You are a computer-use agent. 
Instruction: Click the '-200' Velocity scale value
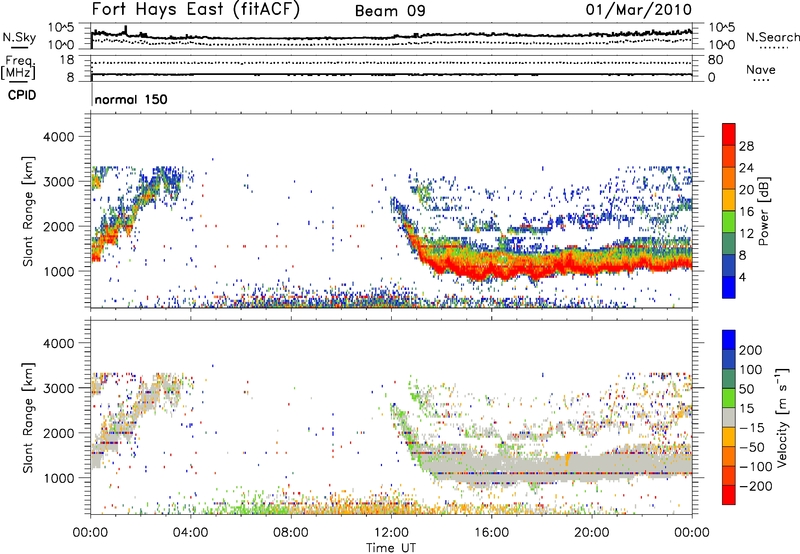754,486
